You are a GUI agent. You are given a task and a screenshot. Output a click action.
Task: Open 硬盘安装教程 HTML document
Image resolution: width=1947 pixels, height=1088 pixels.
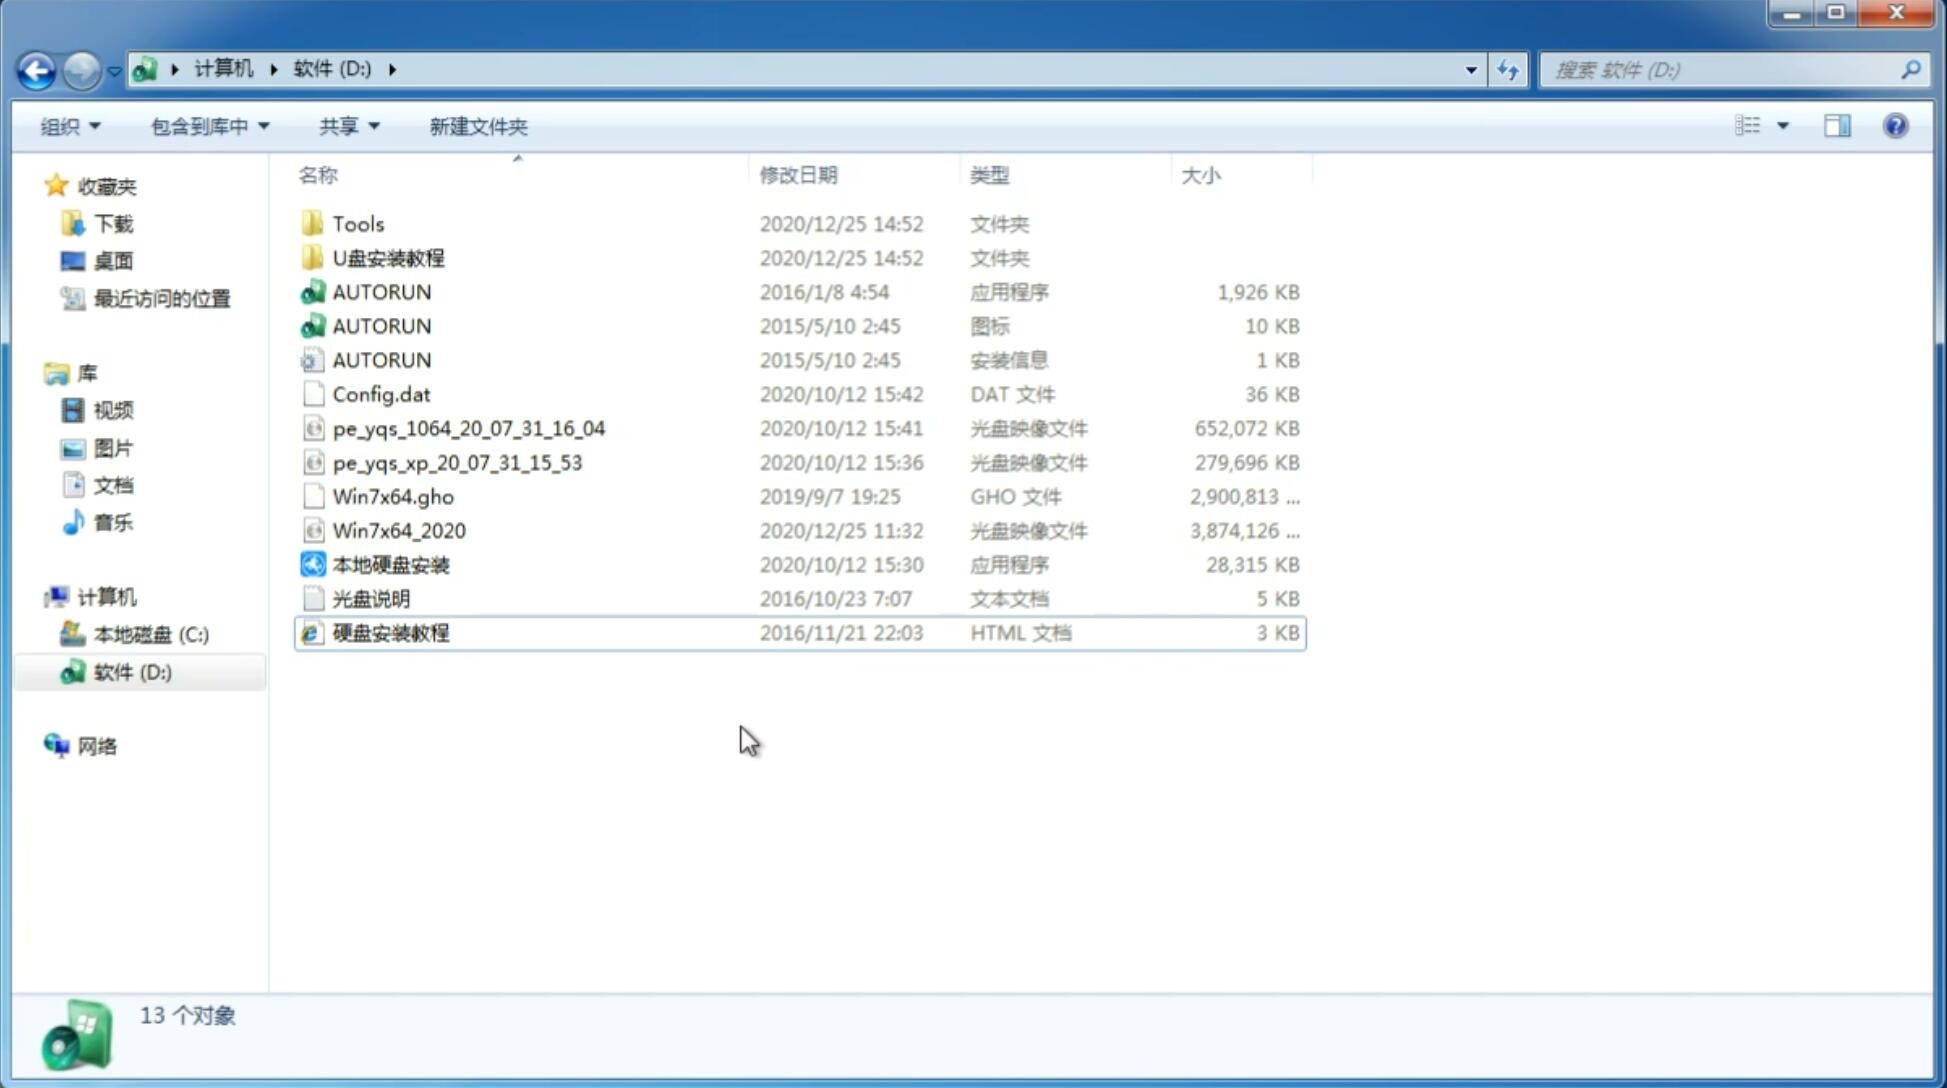pyautogui.click(x=390, y=632)
